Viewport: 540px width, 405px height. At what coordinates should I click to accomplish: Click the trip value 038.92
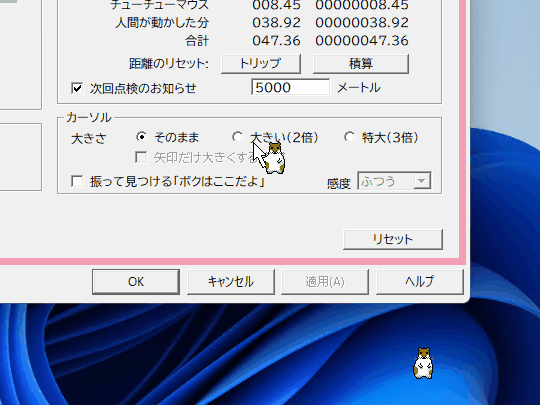(276, 22)
